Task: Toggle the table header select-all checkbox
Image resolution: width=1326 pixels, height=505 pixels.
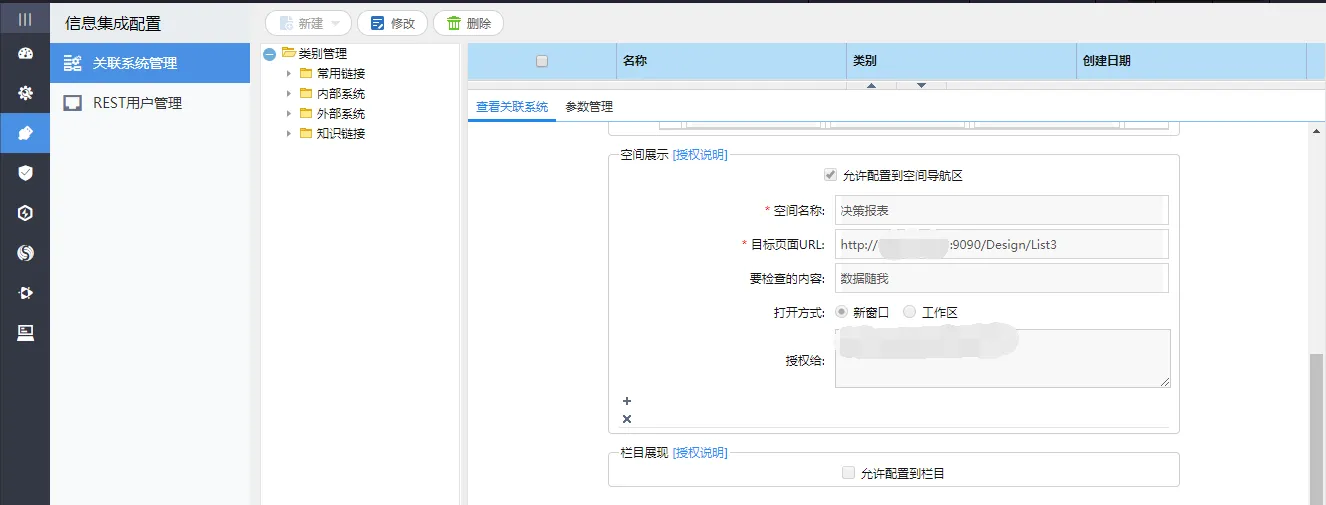Action: [x=542, y=61]
